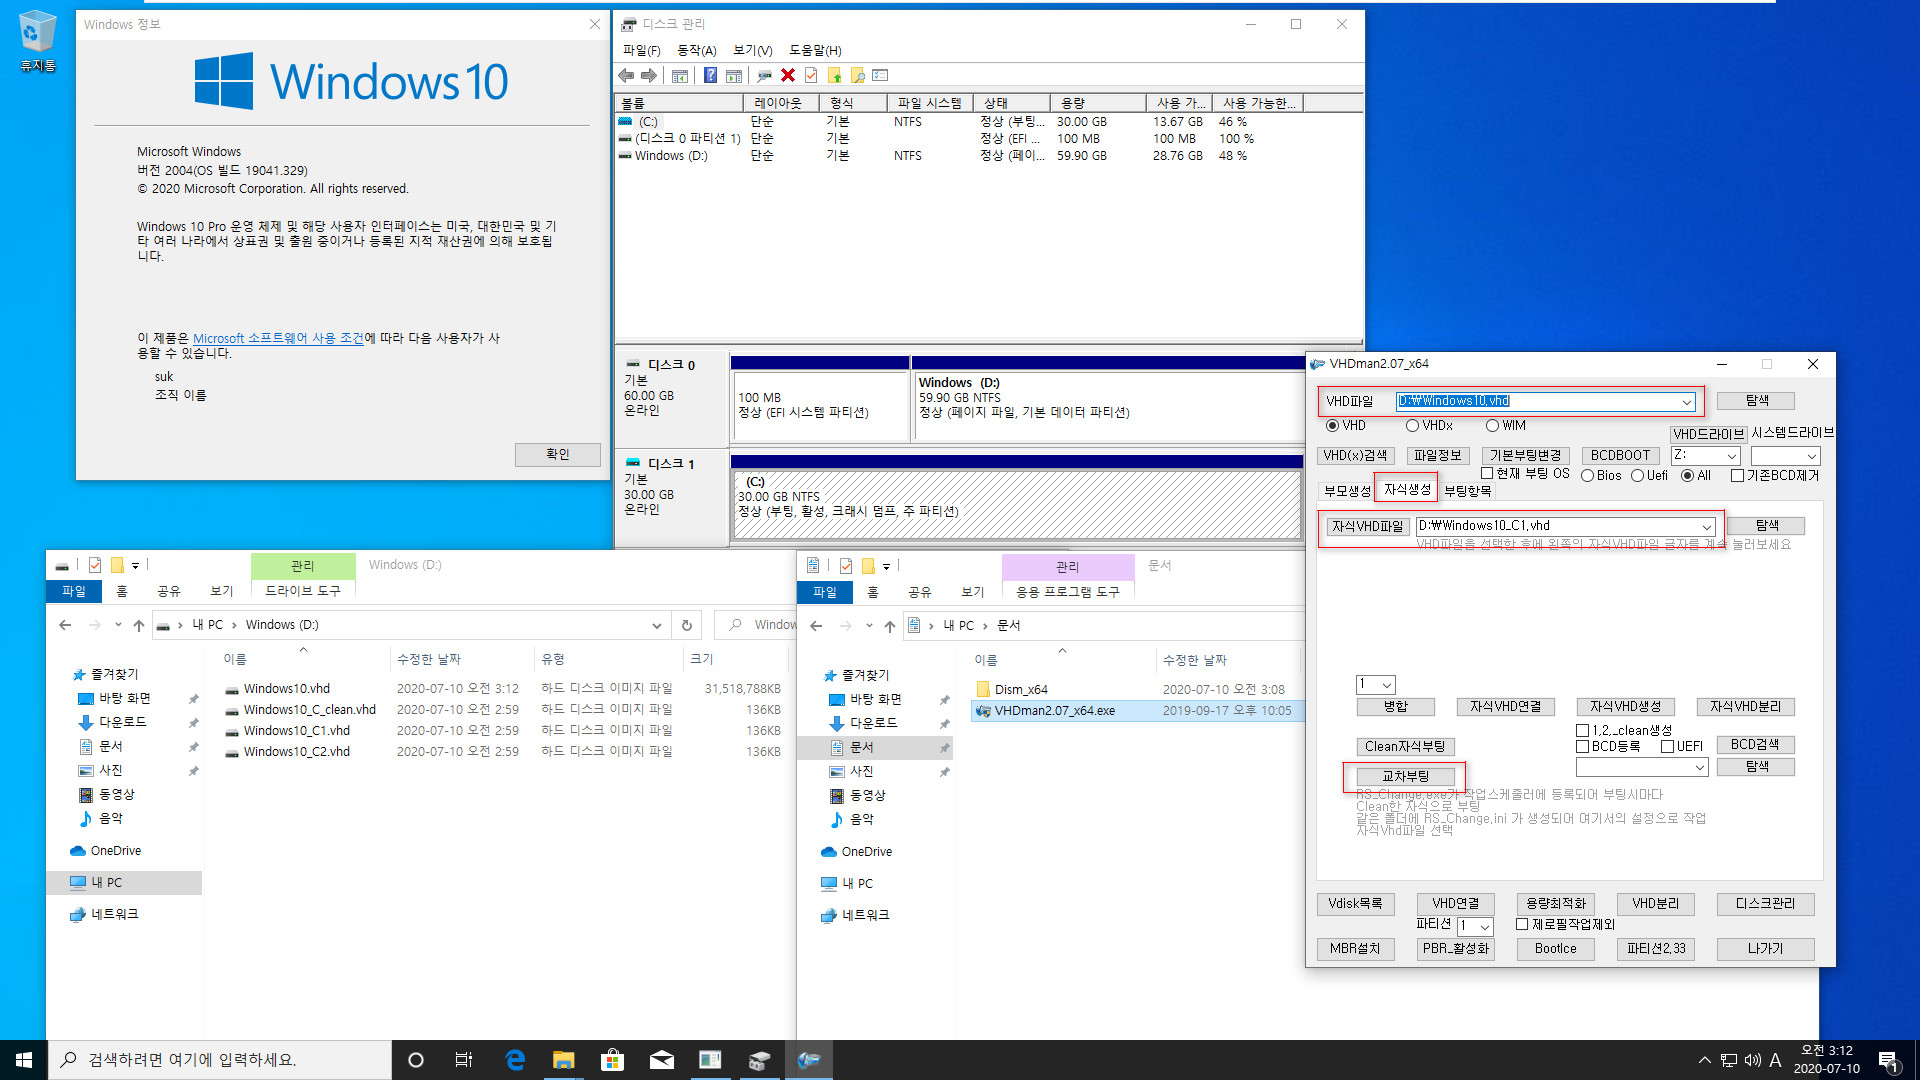
Task: Open the Windows Start menu
Action: coord(24,1060)
